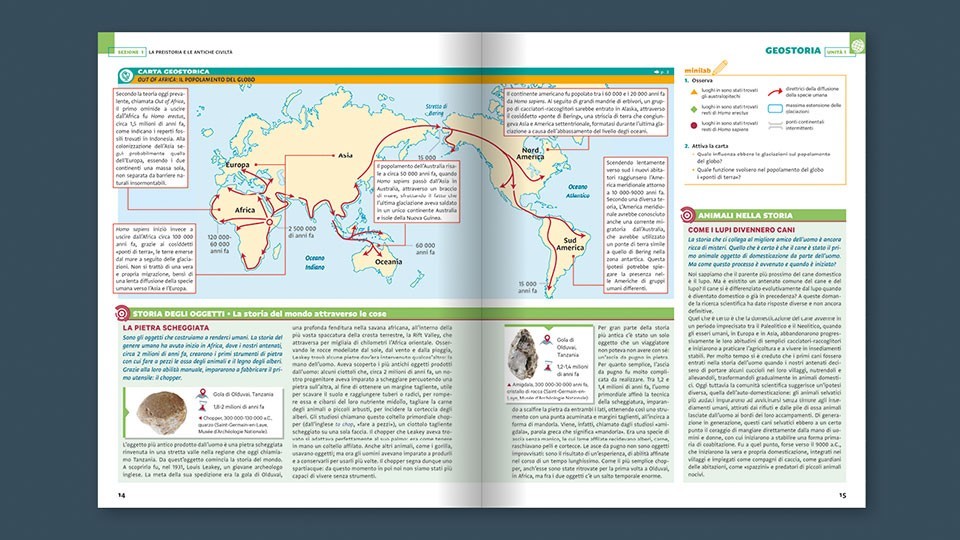
Task: Select the Unità 1 tag beside Geostoria
Action: pyautogui.click(x=839, y=52)
